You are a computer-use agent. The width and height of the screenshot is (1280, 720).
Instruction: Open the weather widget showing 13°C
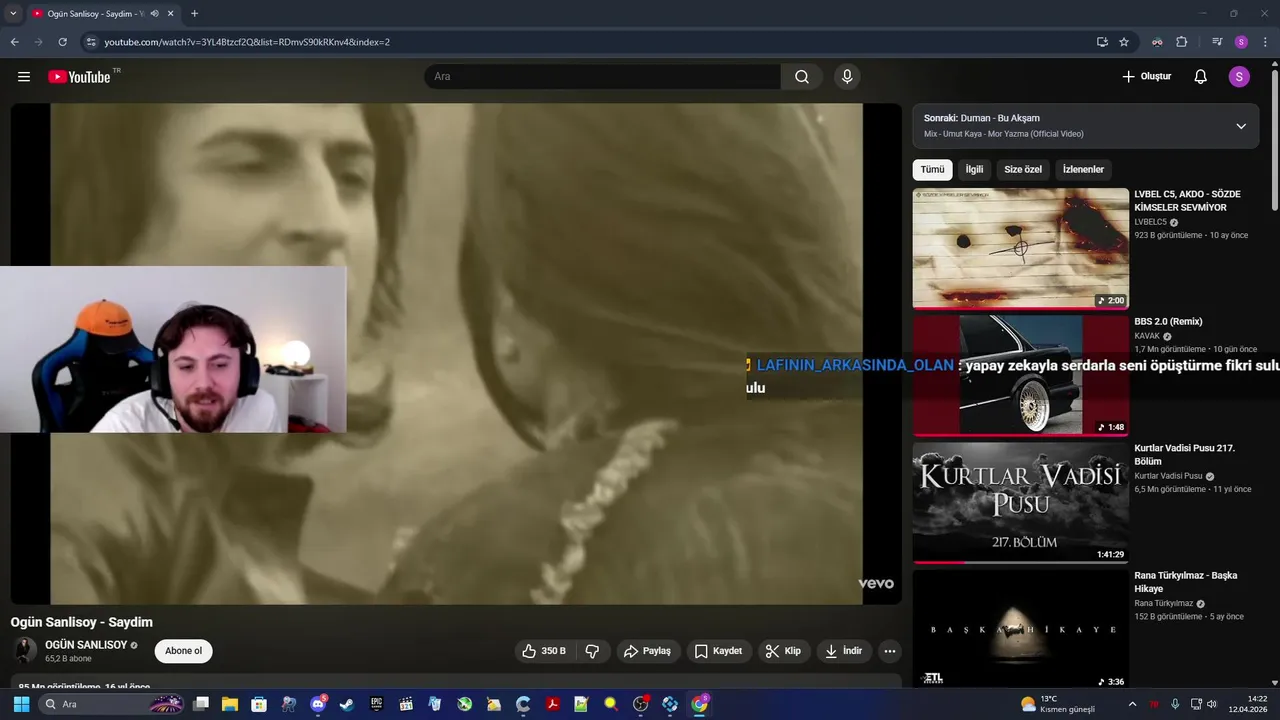tap(1057, 704)
